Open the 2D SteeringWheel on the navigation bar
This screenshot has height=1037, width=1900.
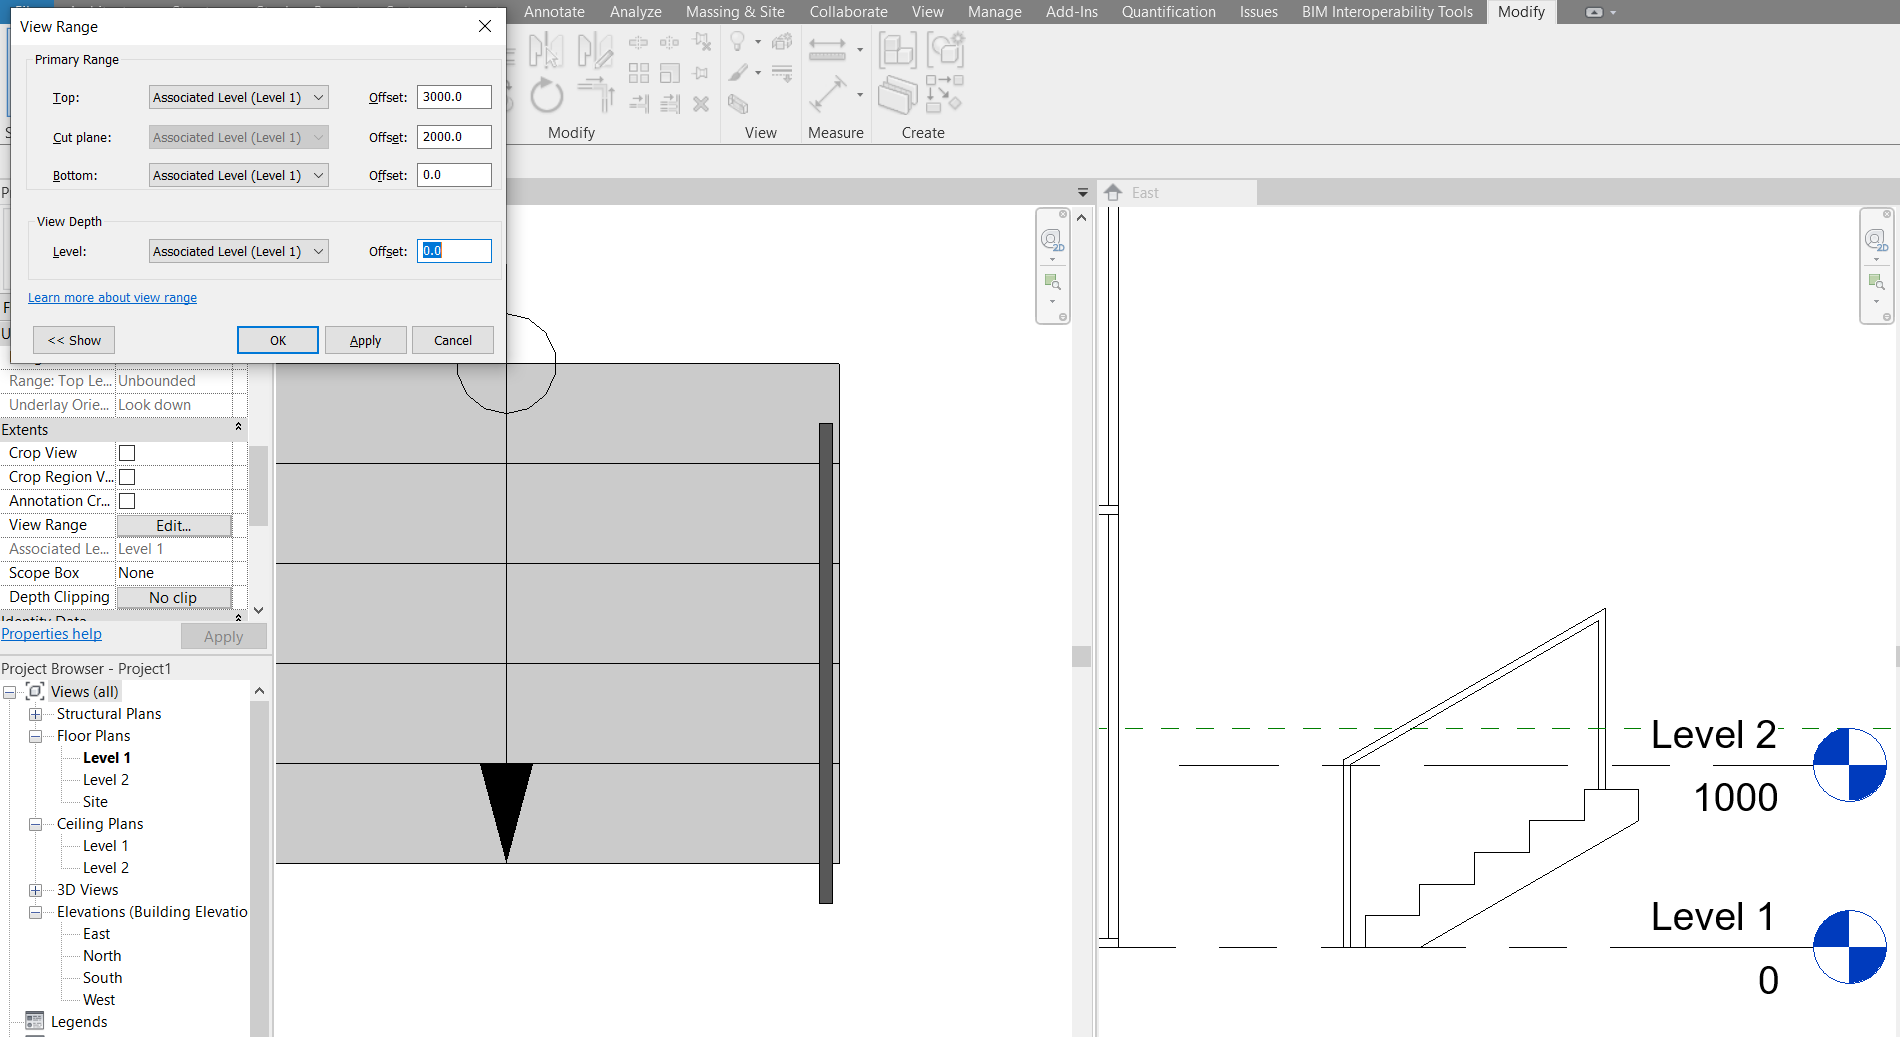click(x=1052, y=240)
